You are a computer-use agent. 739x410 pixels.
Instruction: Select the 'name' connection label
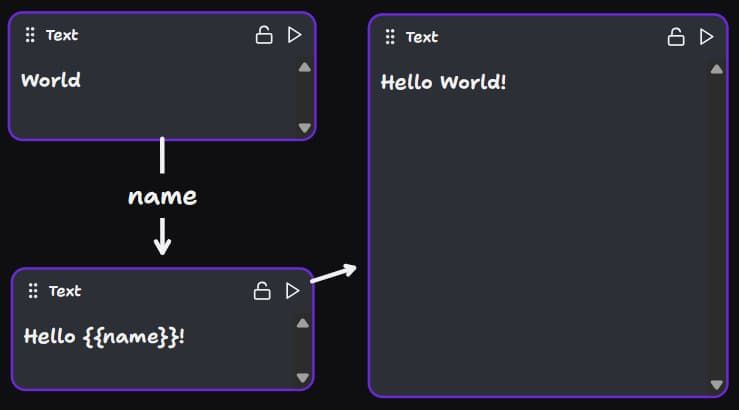[163, 197]
